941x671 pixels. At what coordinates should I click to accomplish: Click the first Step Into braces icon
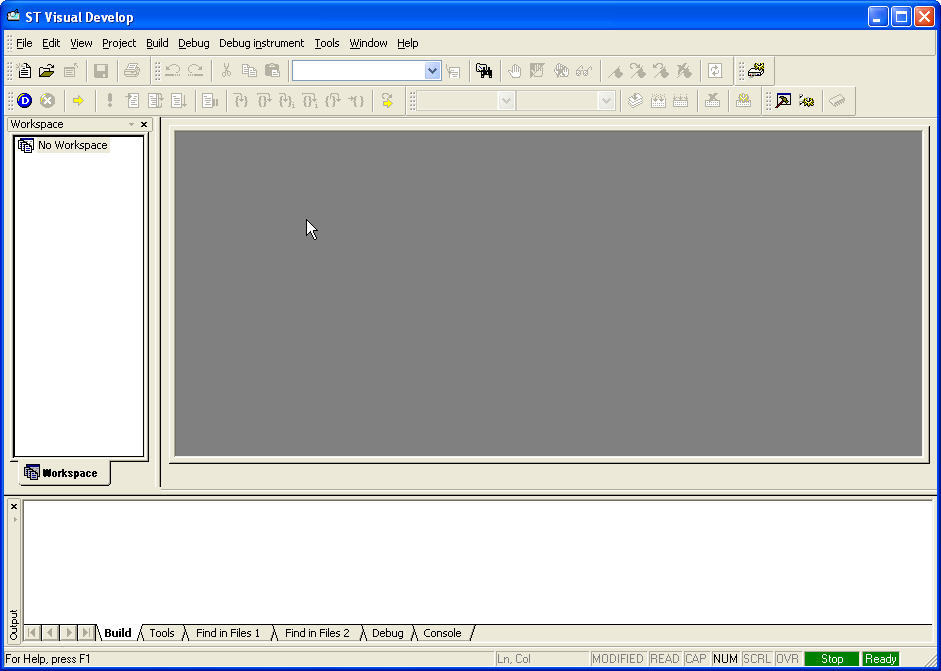[241, 101]
